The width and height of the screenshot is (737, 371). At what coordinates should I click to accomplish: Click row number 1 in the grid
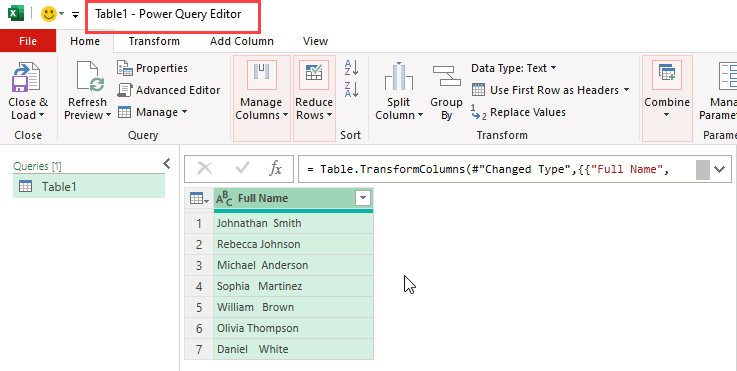tap(199, 223)
